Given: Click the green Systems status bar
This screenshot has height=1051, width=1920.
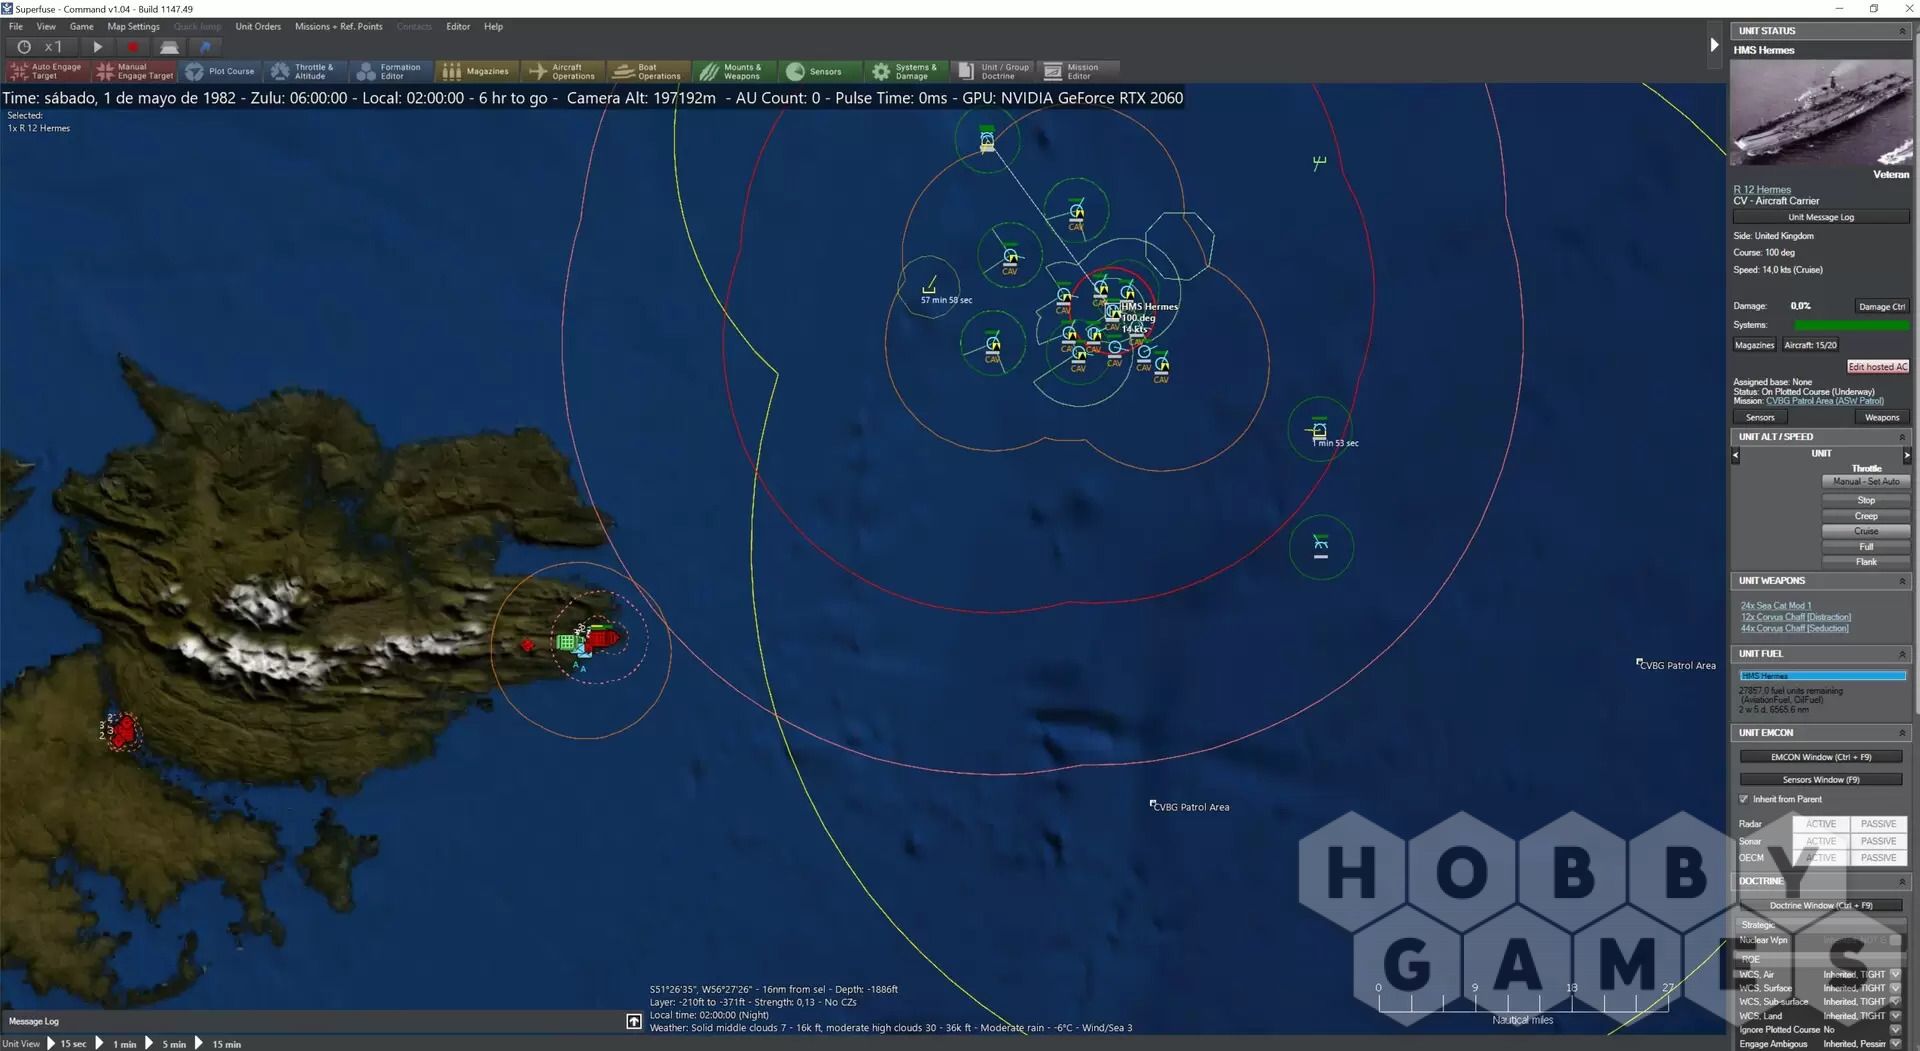Looking at the screenshot, I should tap(1851, 325).
